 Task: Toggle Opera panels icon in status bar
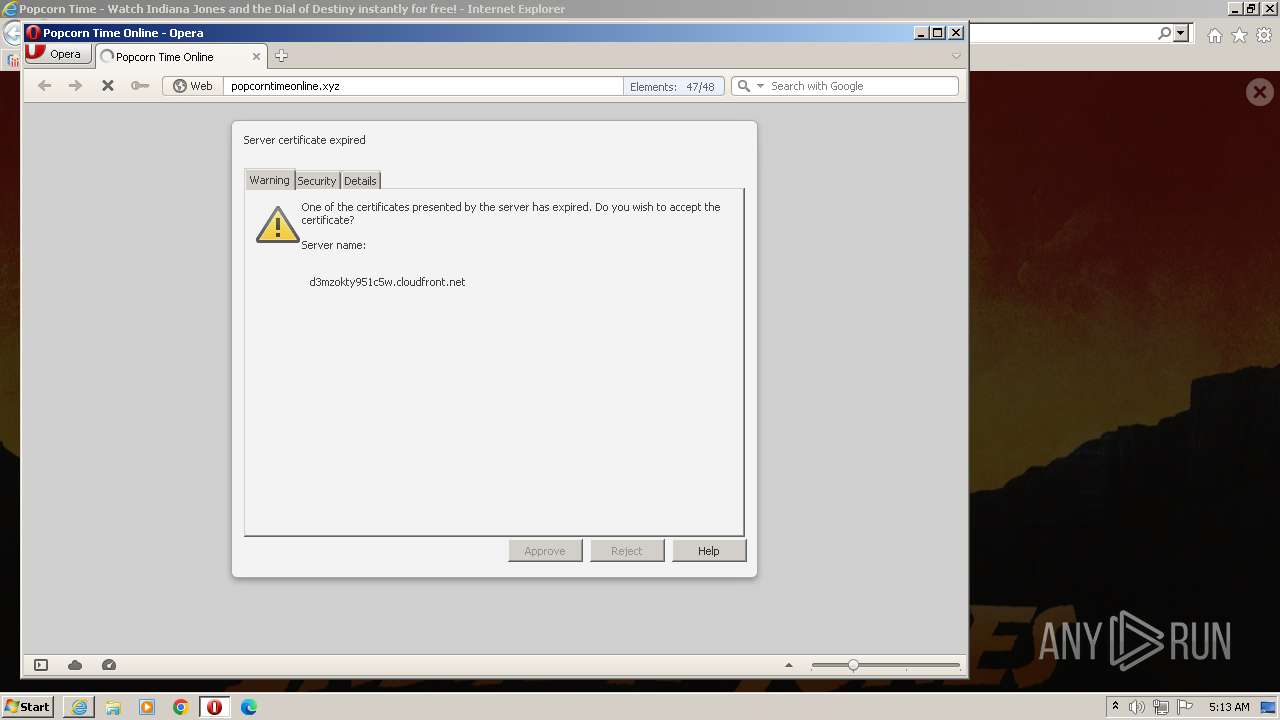(41, 665)
